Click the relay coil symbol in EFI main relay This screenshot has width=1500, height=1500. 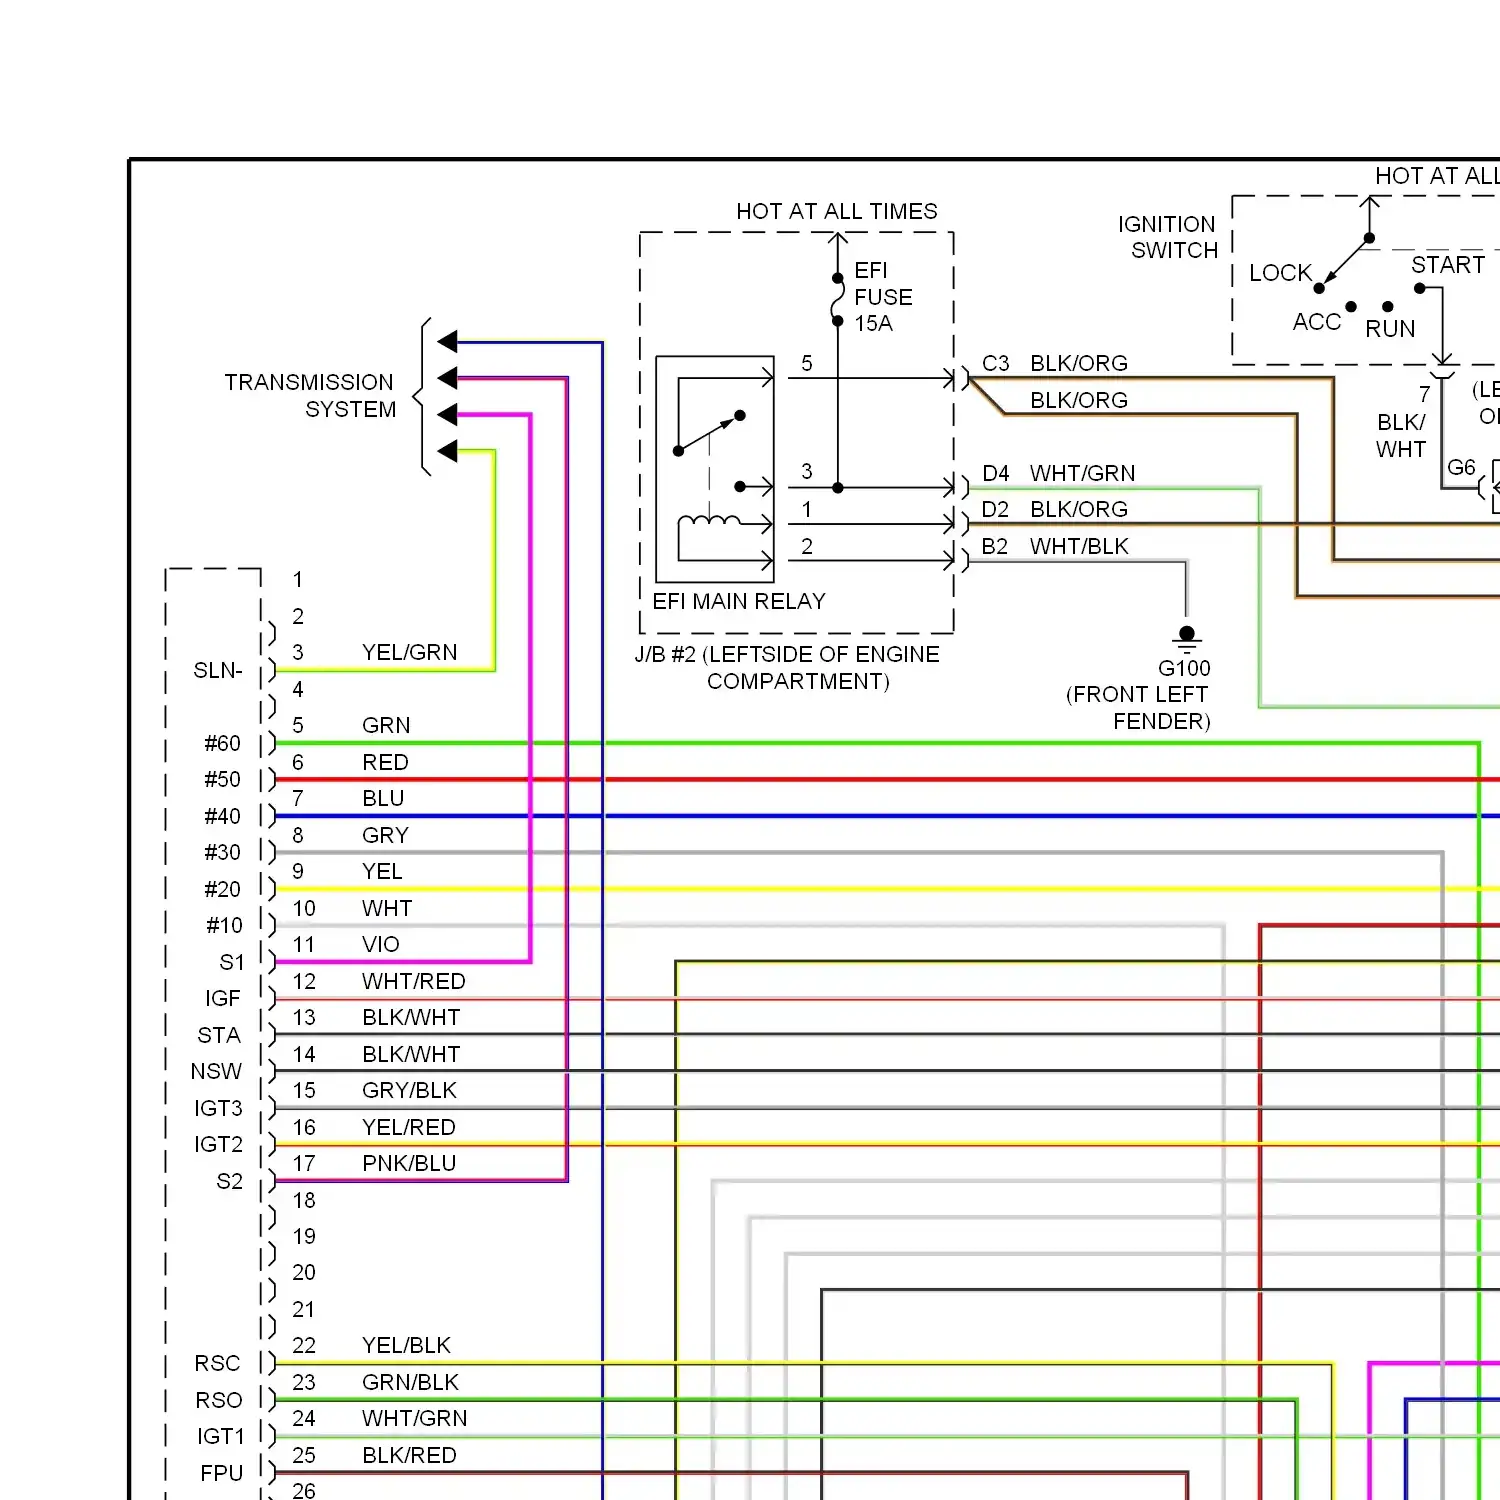pyautogui.click(x=709, y=522)
